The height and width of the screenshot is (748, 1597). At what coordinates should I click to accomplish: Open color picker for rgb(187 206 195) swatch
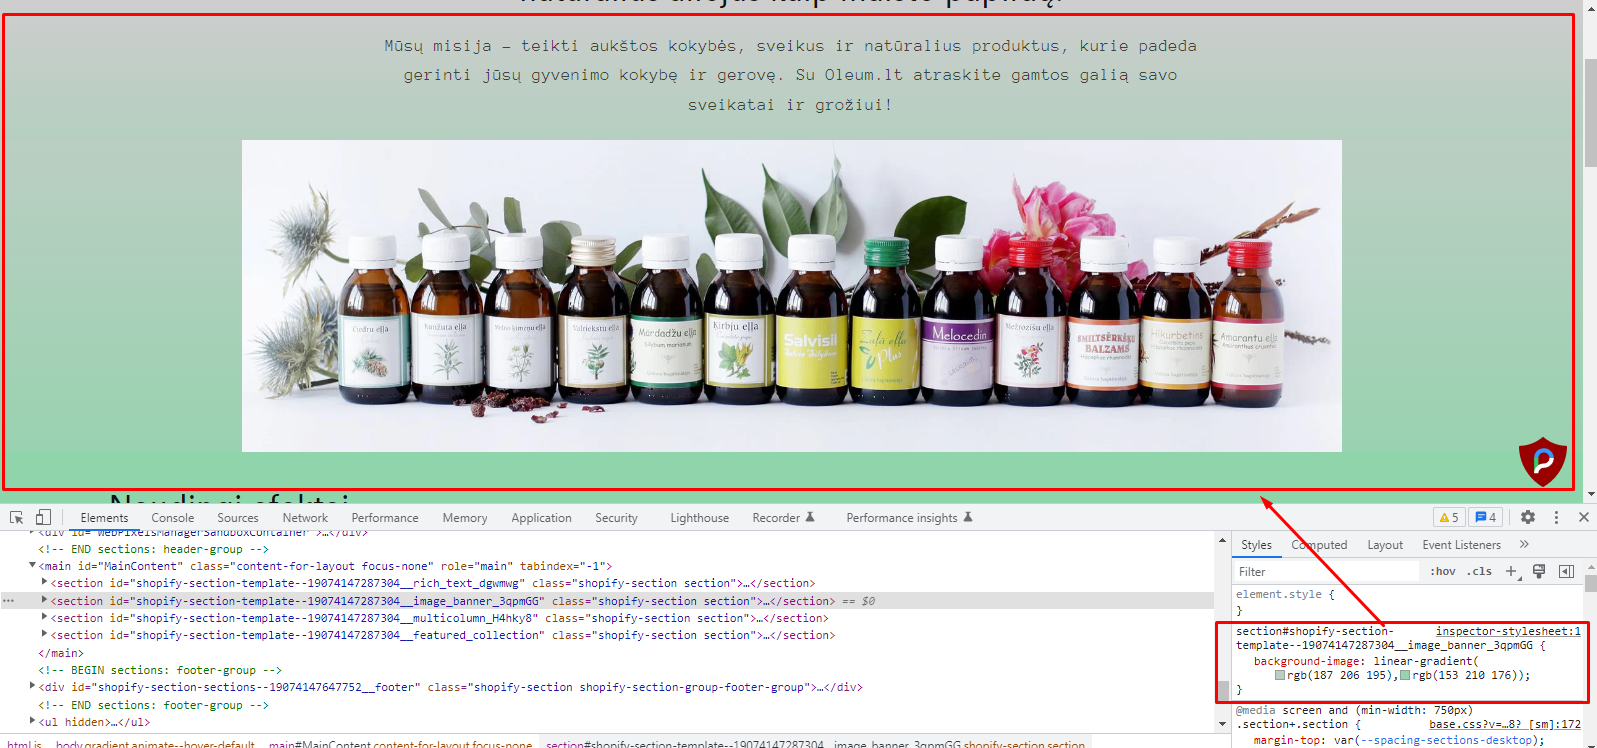point(1280,675)
